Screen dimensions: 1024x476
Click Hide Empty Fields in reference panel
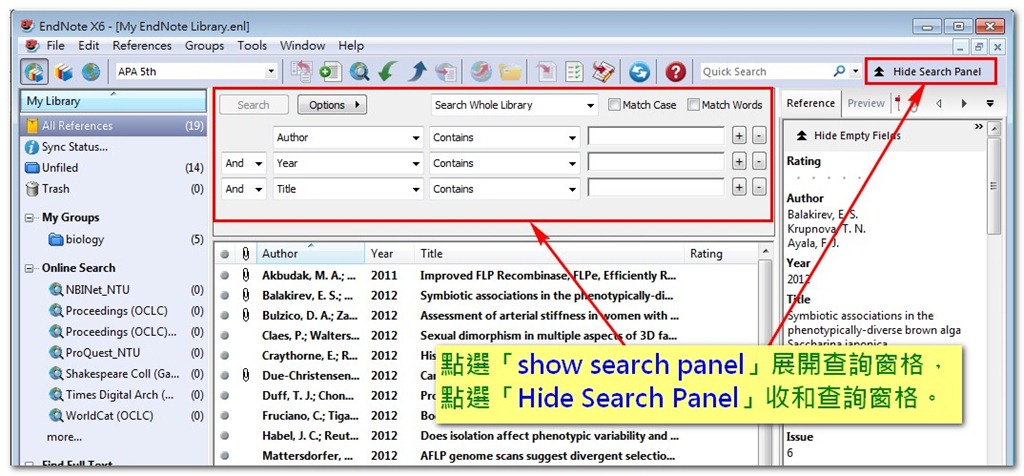pyautogui.click(x=849, y=136)
